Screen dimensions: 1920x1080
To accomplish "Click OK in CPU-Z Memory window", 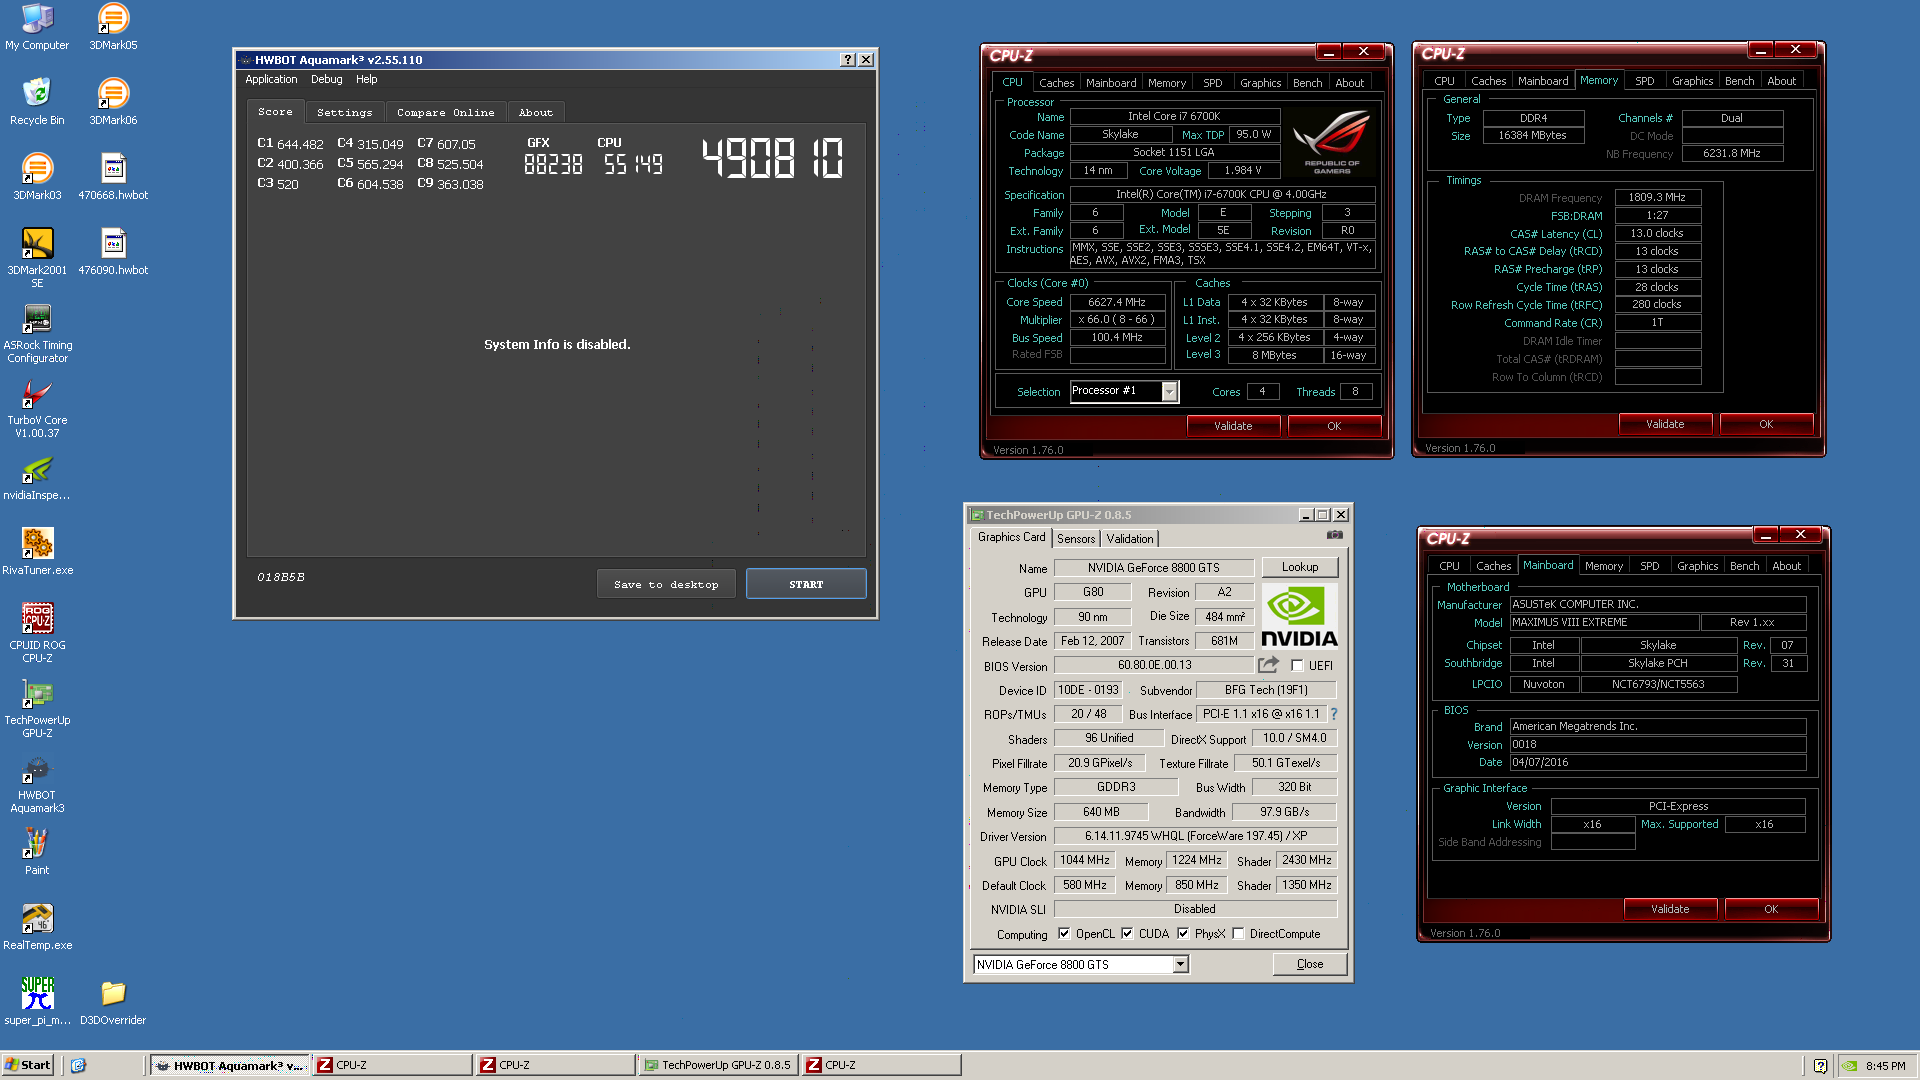I will click(1766, 424).
